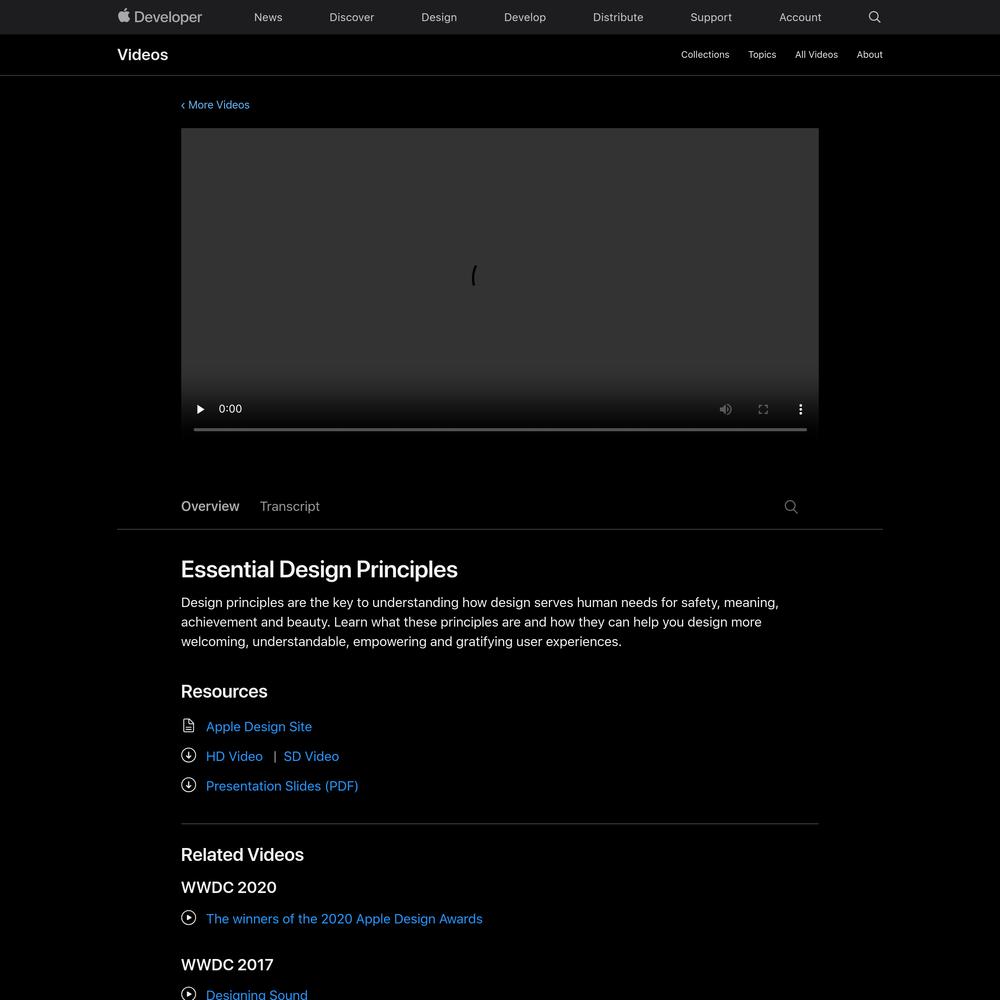Viewport: 1000px width, 1000px height.
Task: Click the Related Videos heading
Action: pos(242,855)
